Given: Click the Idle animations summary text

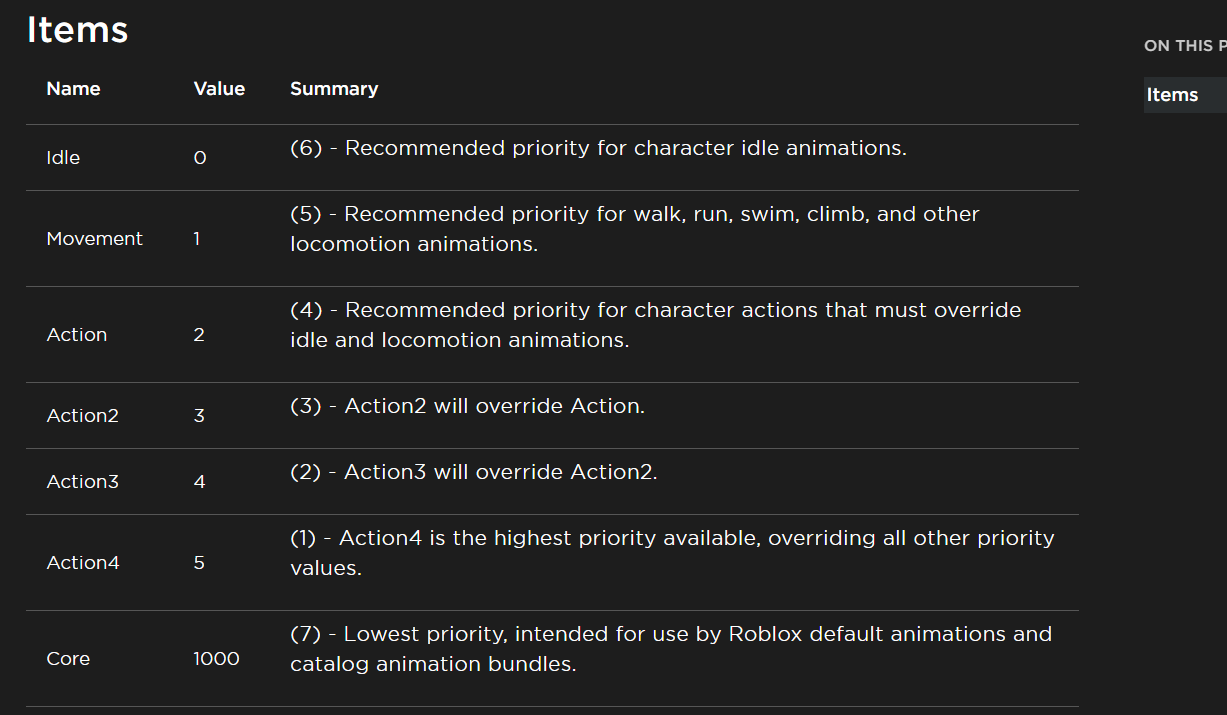Looking at the screenshot, I should pos(598,148).
